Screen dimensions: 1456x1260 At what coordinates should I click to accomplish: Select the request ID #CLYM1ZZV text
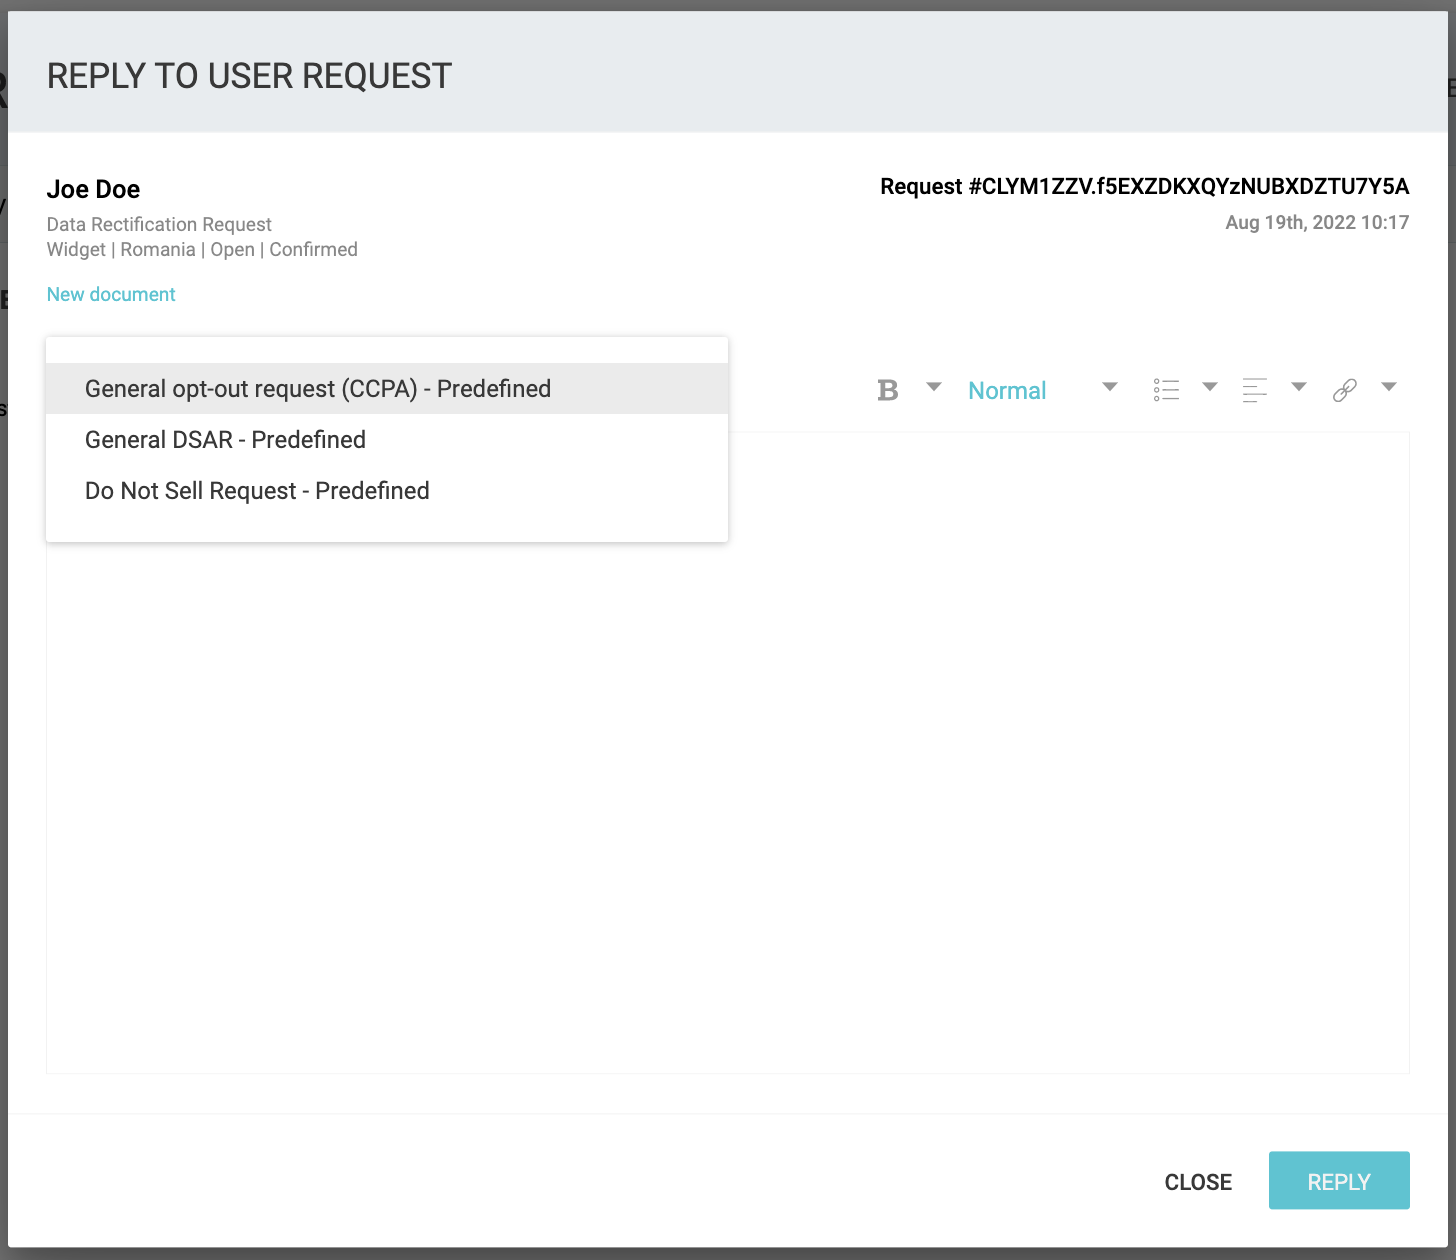click(x=1145, y=186)
